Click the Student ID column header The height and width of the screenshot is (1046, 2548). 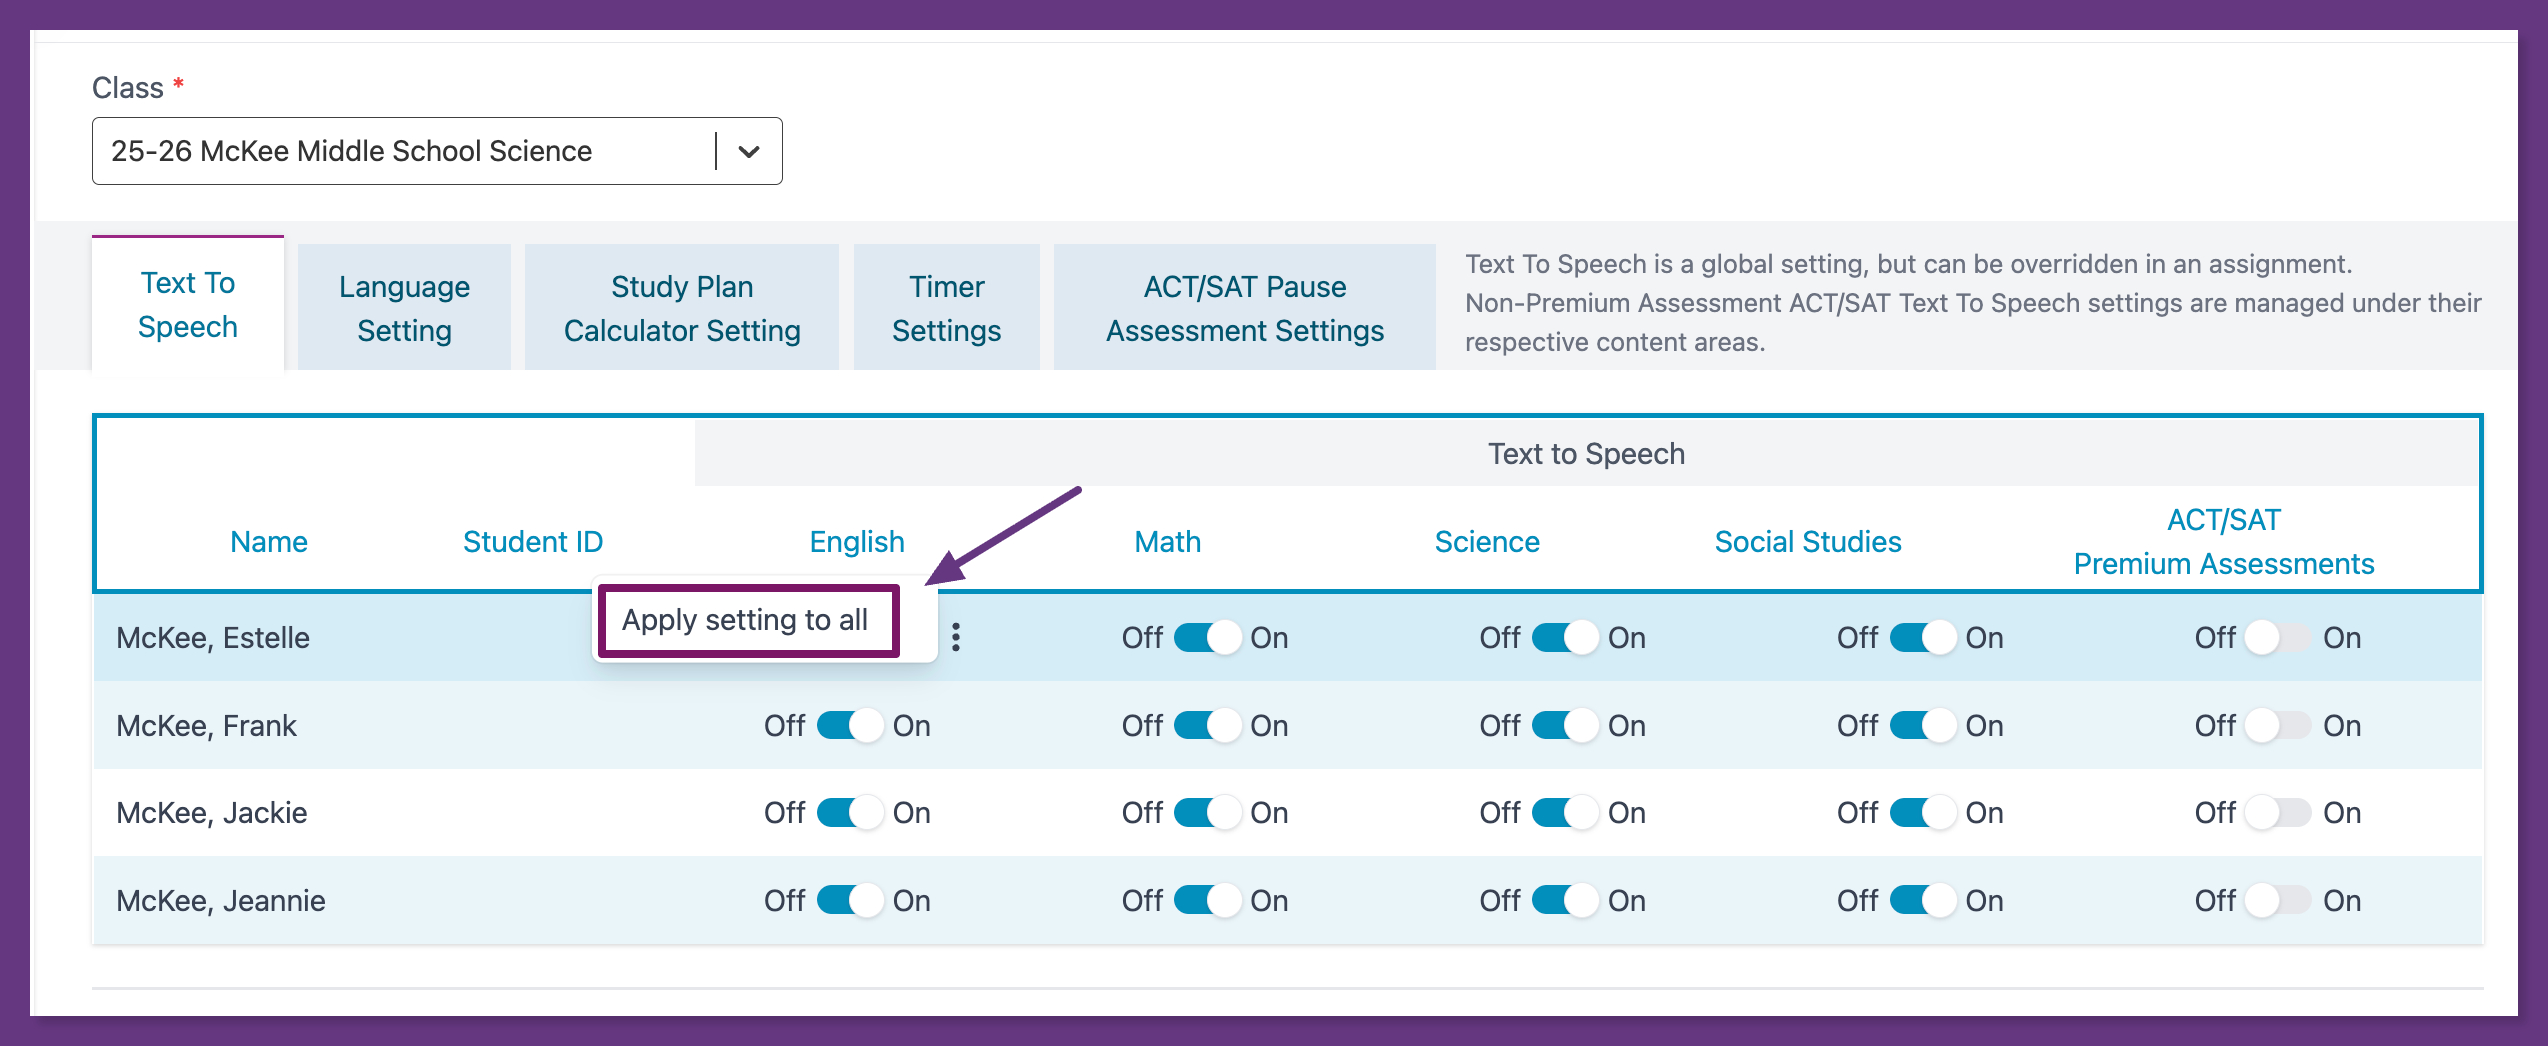click(x=532, y=542)
